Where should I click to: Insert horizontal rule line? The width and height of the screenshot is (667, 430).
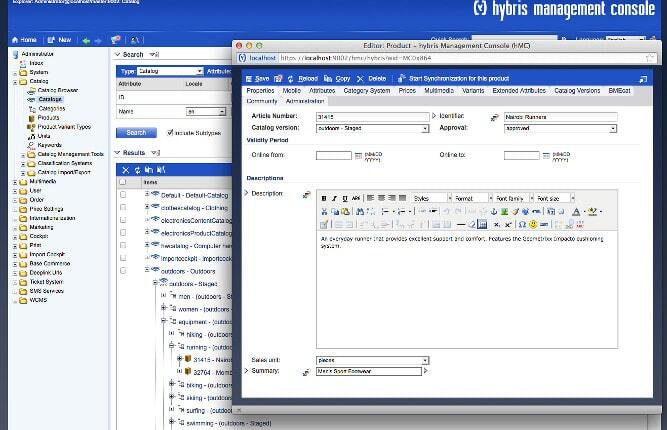pos(461,225)
